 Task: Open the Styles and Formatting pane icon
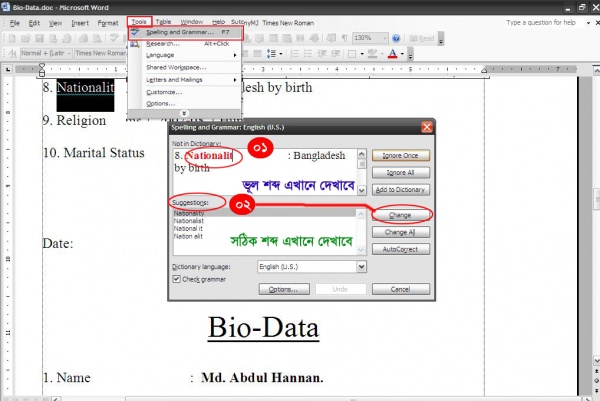tap(12, 54)
